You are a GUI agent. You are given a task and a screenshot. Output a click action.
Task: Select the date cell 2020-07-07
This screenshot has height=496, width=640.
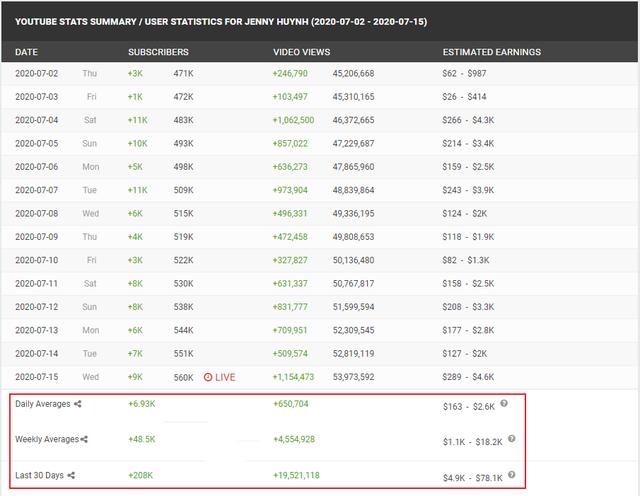pyautogui.click(x=37, y=190)
